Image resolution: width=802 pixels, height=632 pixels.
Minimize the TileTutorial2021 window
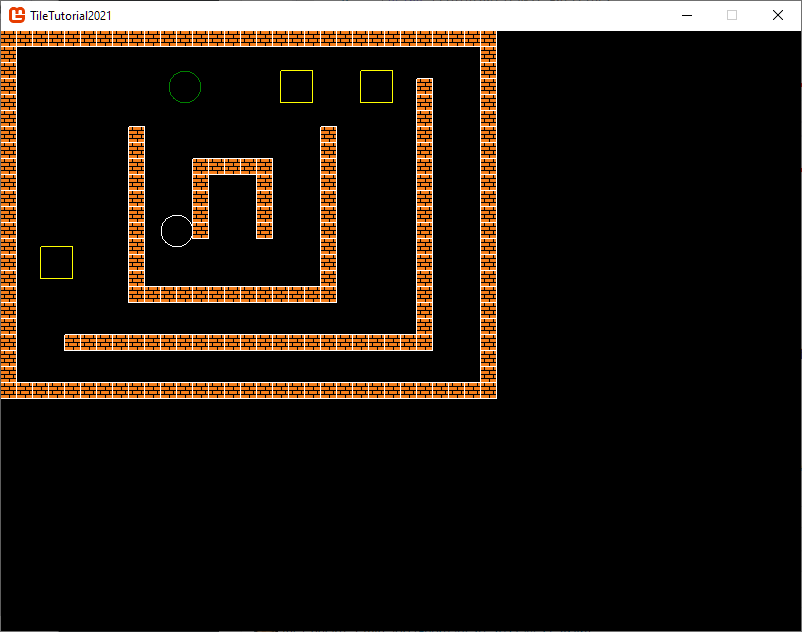(687, 15)
